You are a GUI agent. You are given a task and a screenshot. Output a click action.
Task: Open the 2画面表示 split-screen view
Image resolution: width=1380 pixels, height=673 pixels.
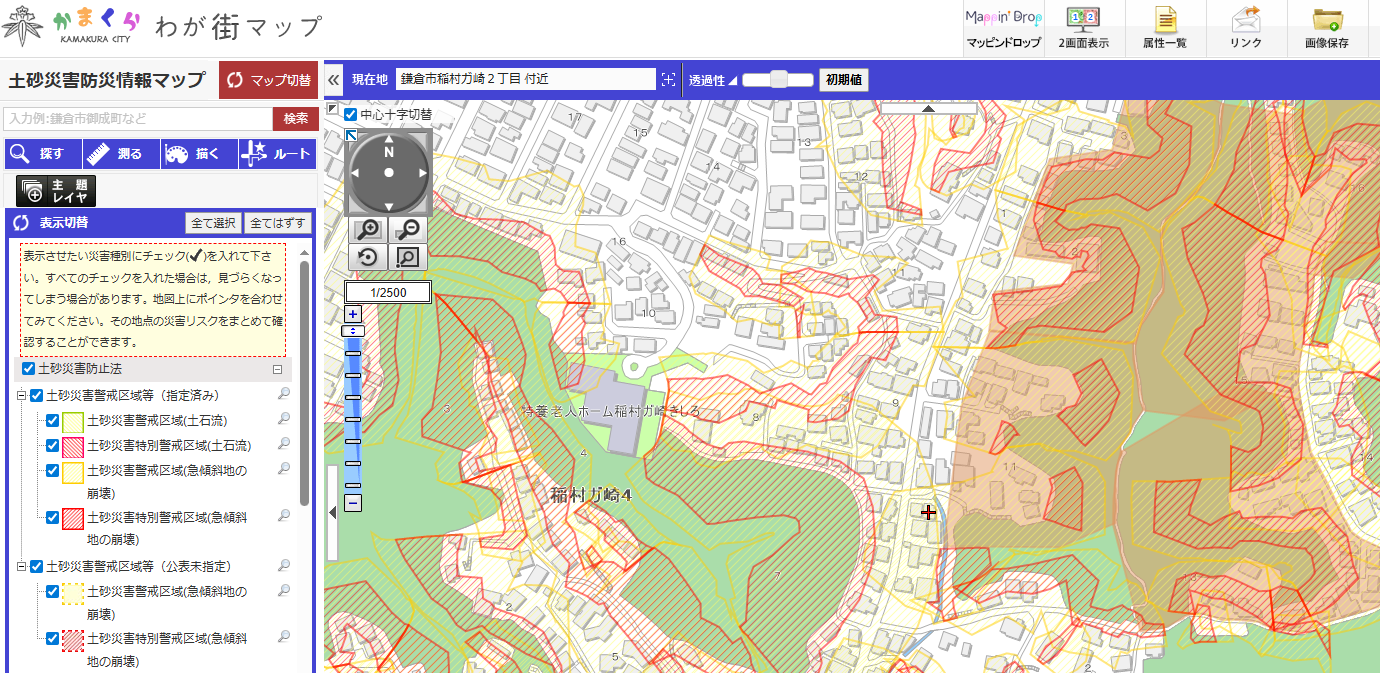(1083, 28)
